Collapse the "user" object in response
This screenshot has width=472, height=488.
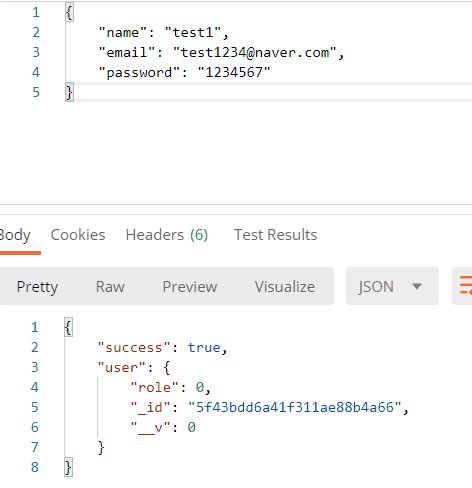coord(167,367)
